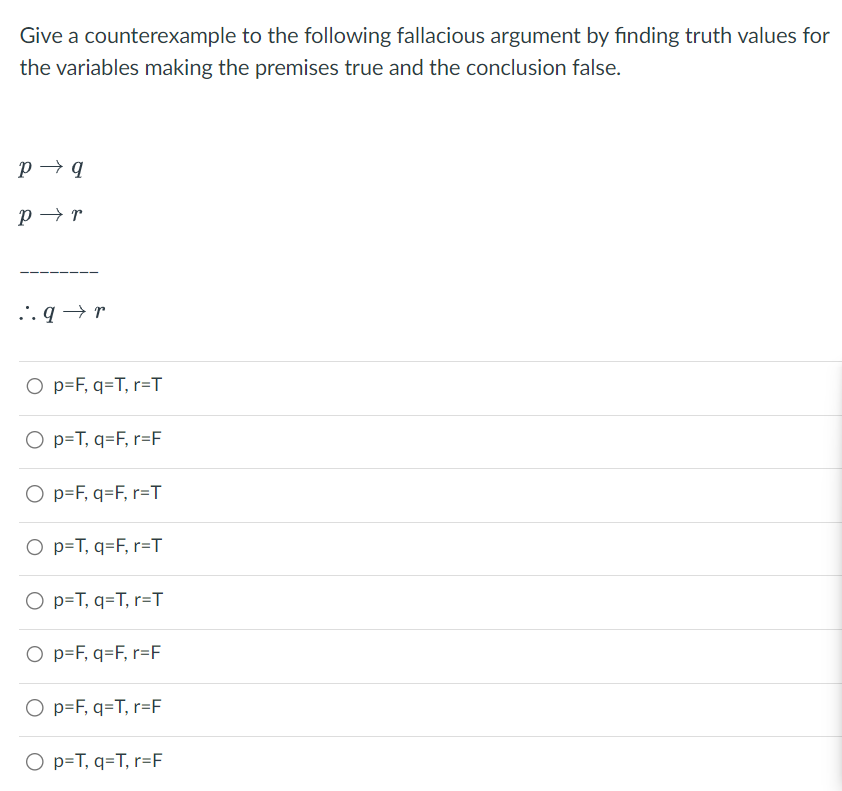
Task: Click the text label p=T, q=T, r=F
Action: pos(106,760)
